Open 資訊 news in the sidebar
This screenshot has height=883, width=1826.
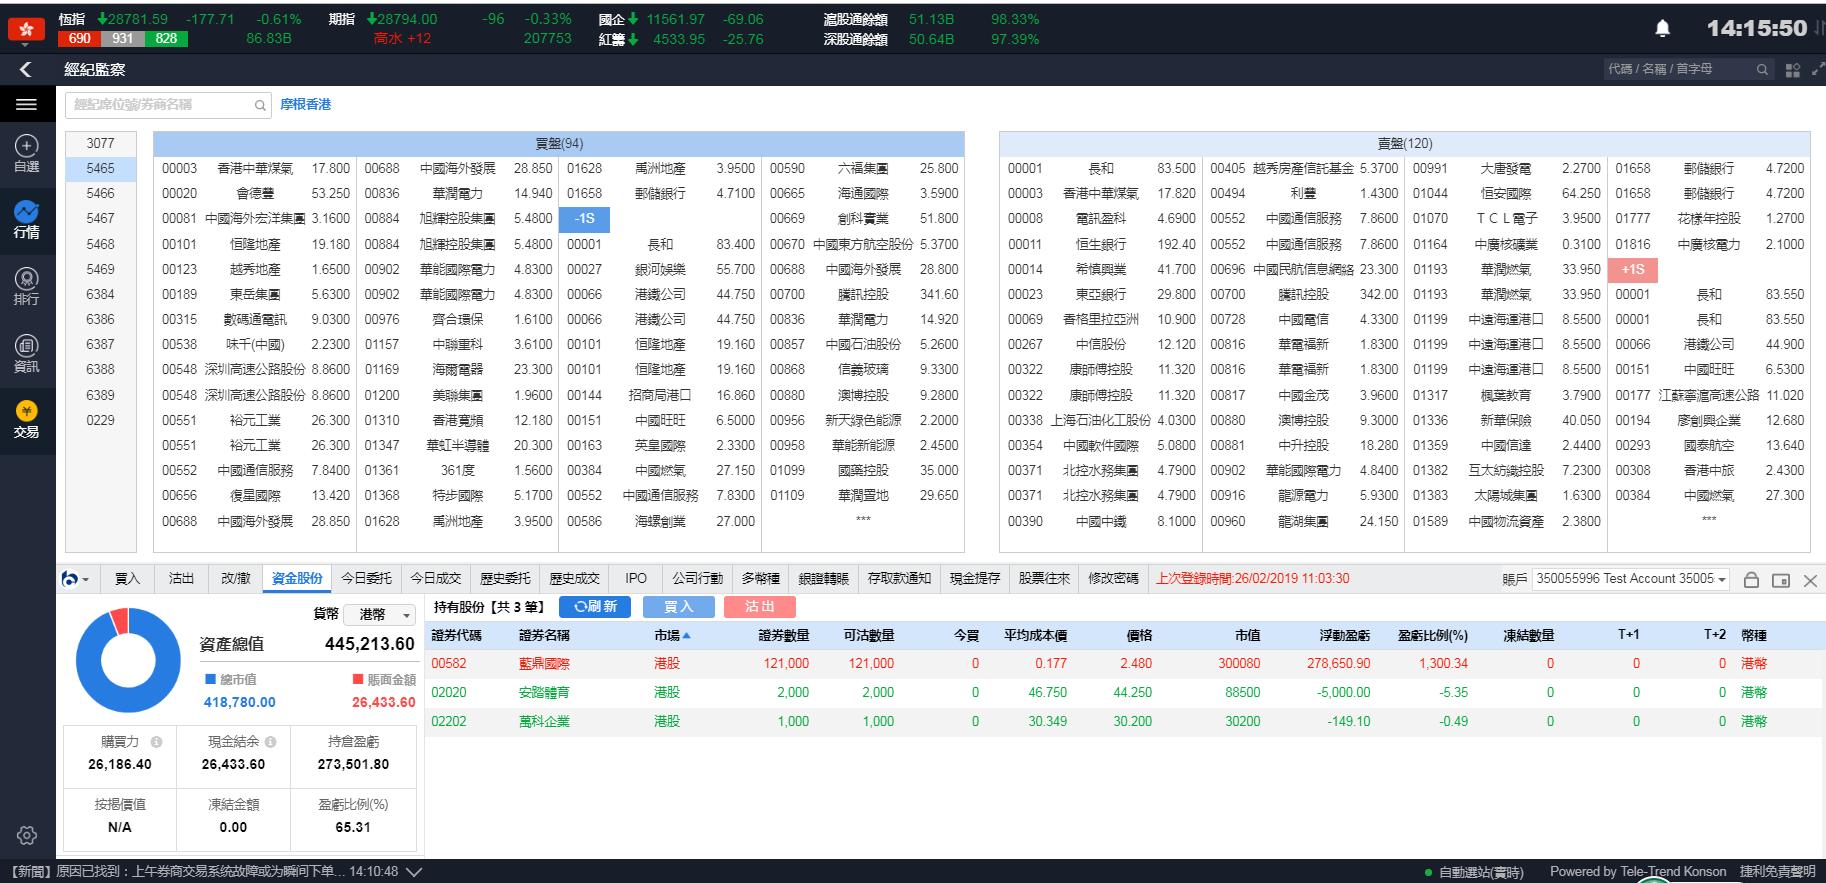pos(26,353)
